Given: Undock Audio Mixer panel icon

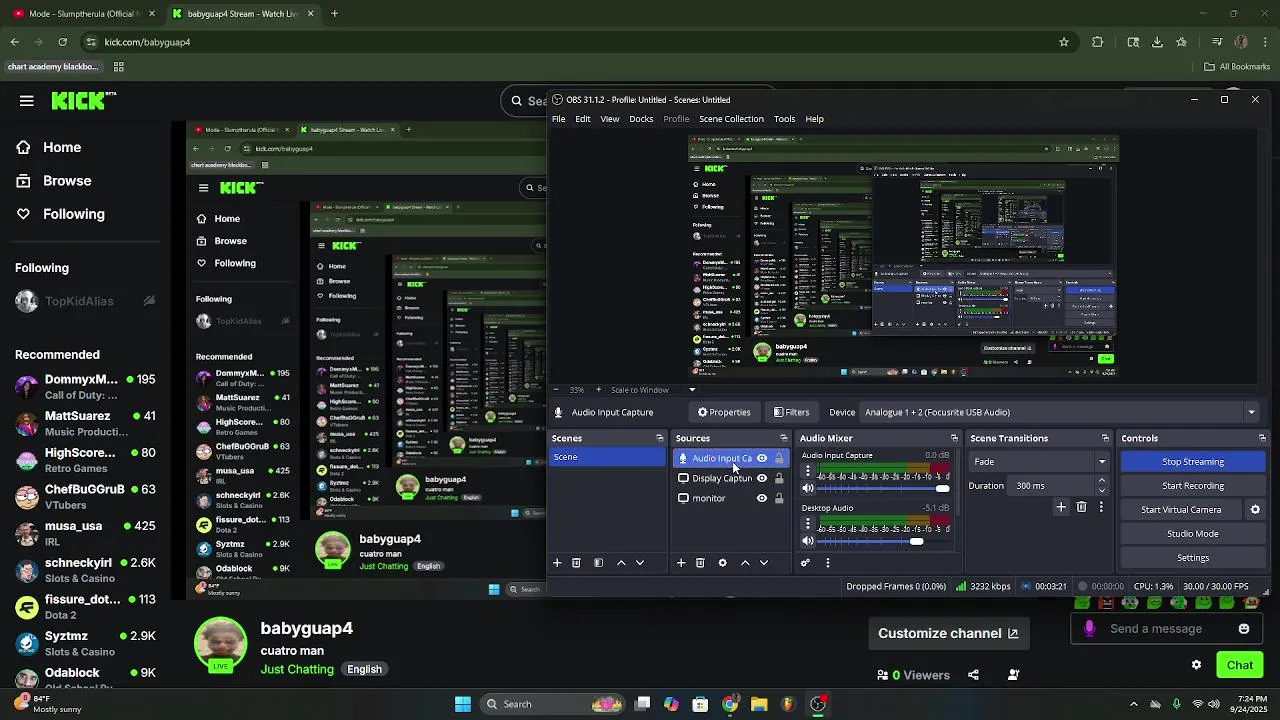Looking at the screenshot, I should pos(954,438).
